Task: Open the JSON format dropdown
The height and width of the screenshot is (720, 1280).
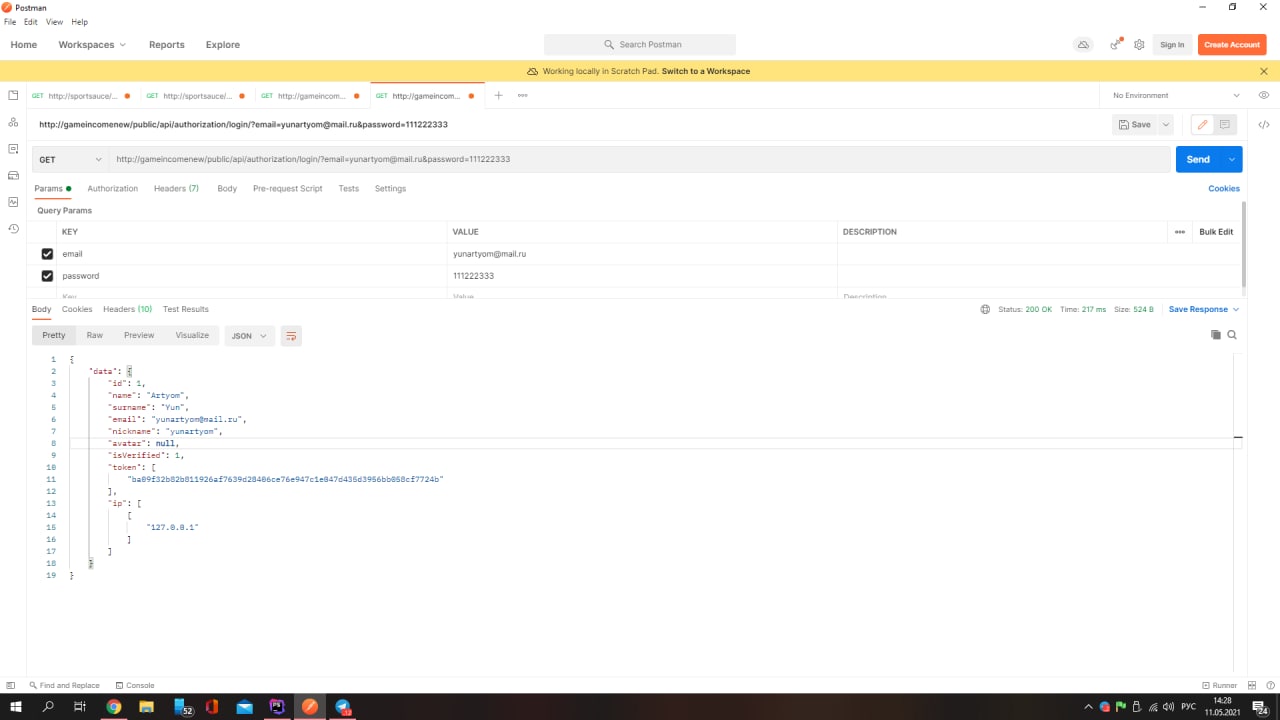Action: (249, 336)
